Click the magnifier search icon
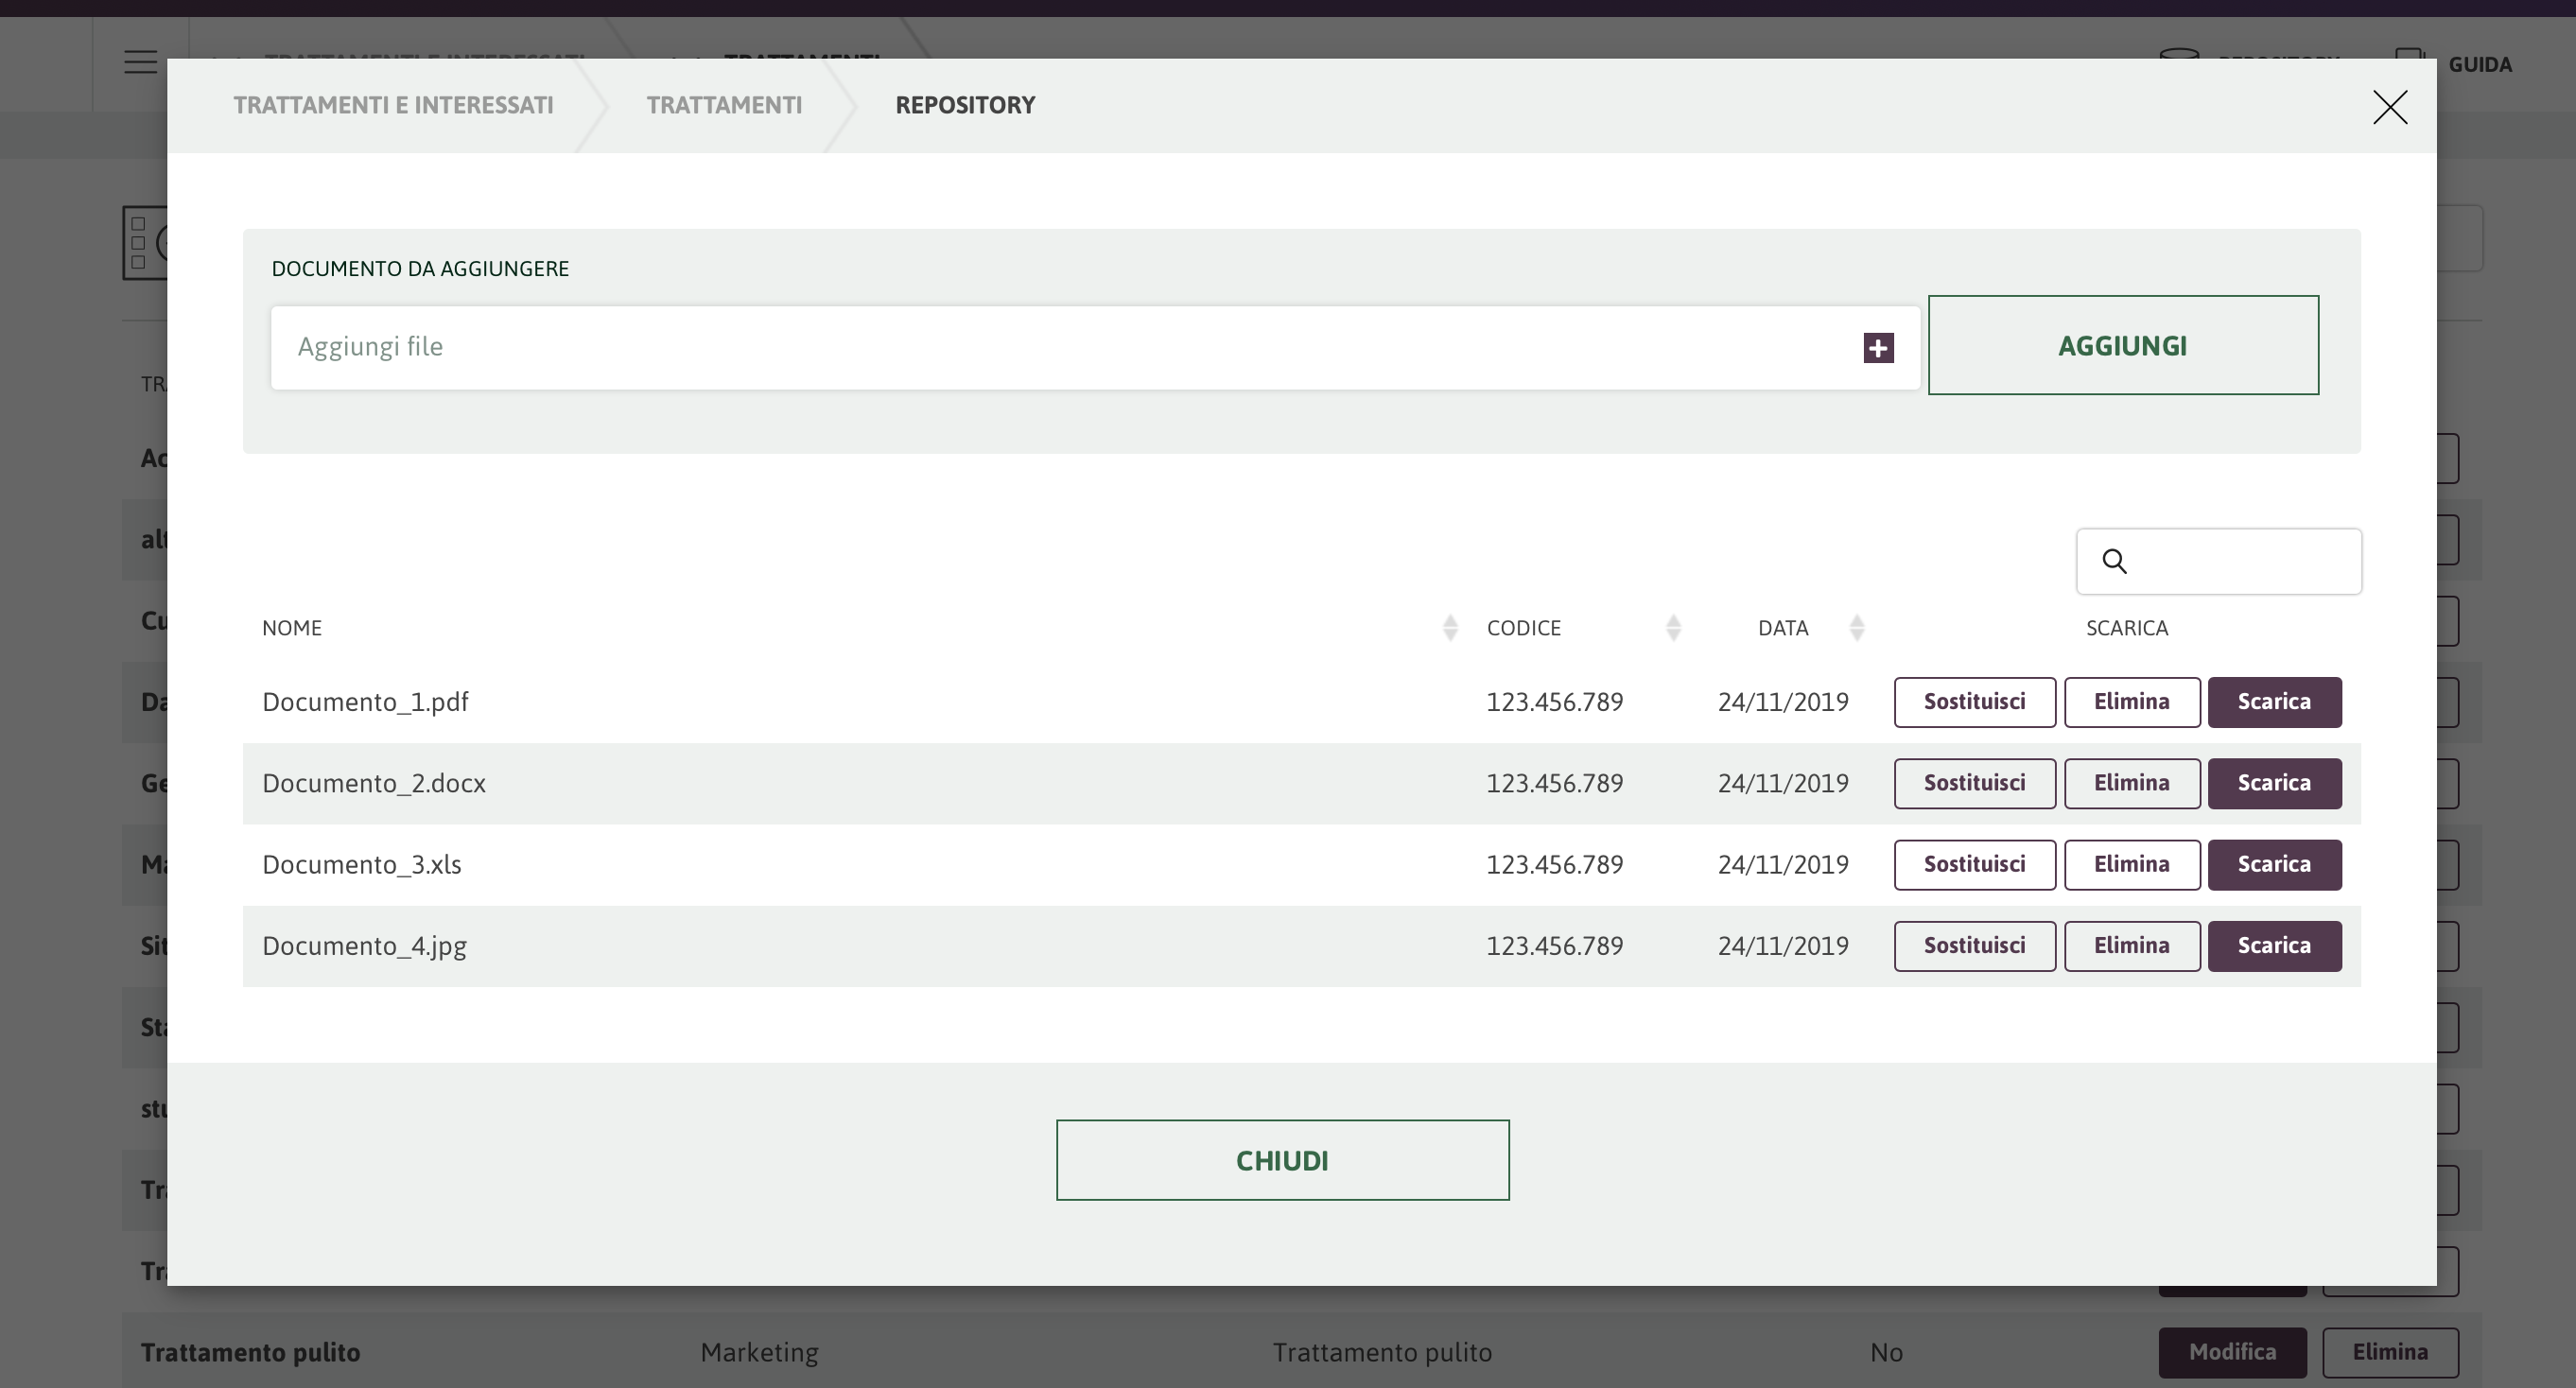Image resolution: width=2576 pixels, height=1388 pixels. 2114,561
